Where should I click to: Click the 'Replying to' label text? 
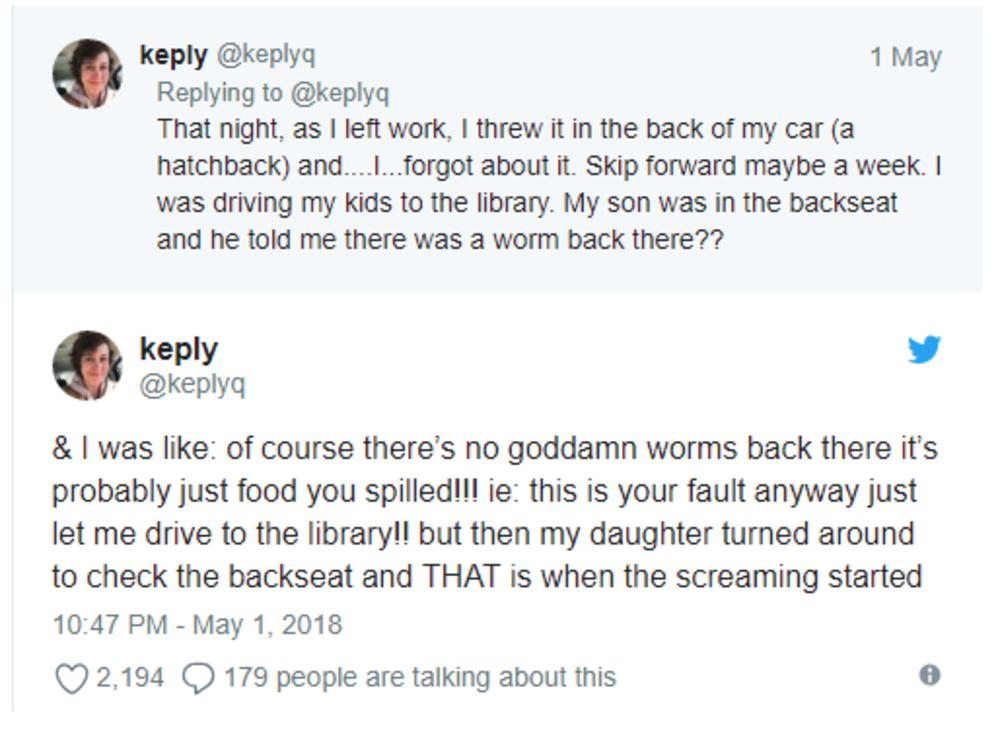point(220,93)
